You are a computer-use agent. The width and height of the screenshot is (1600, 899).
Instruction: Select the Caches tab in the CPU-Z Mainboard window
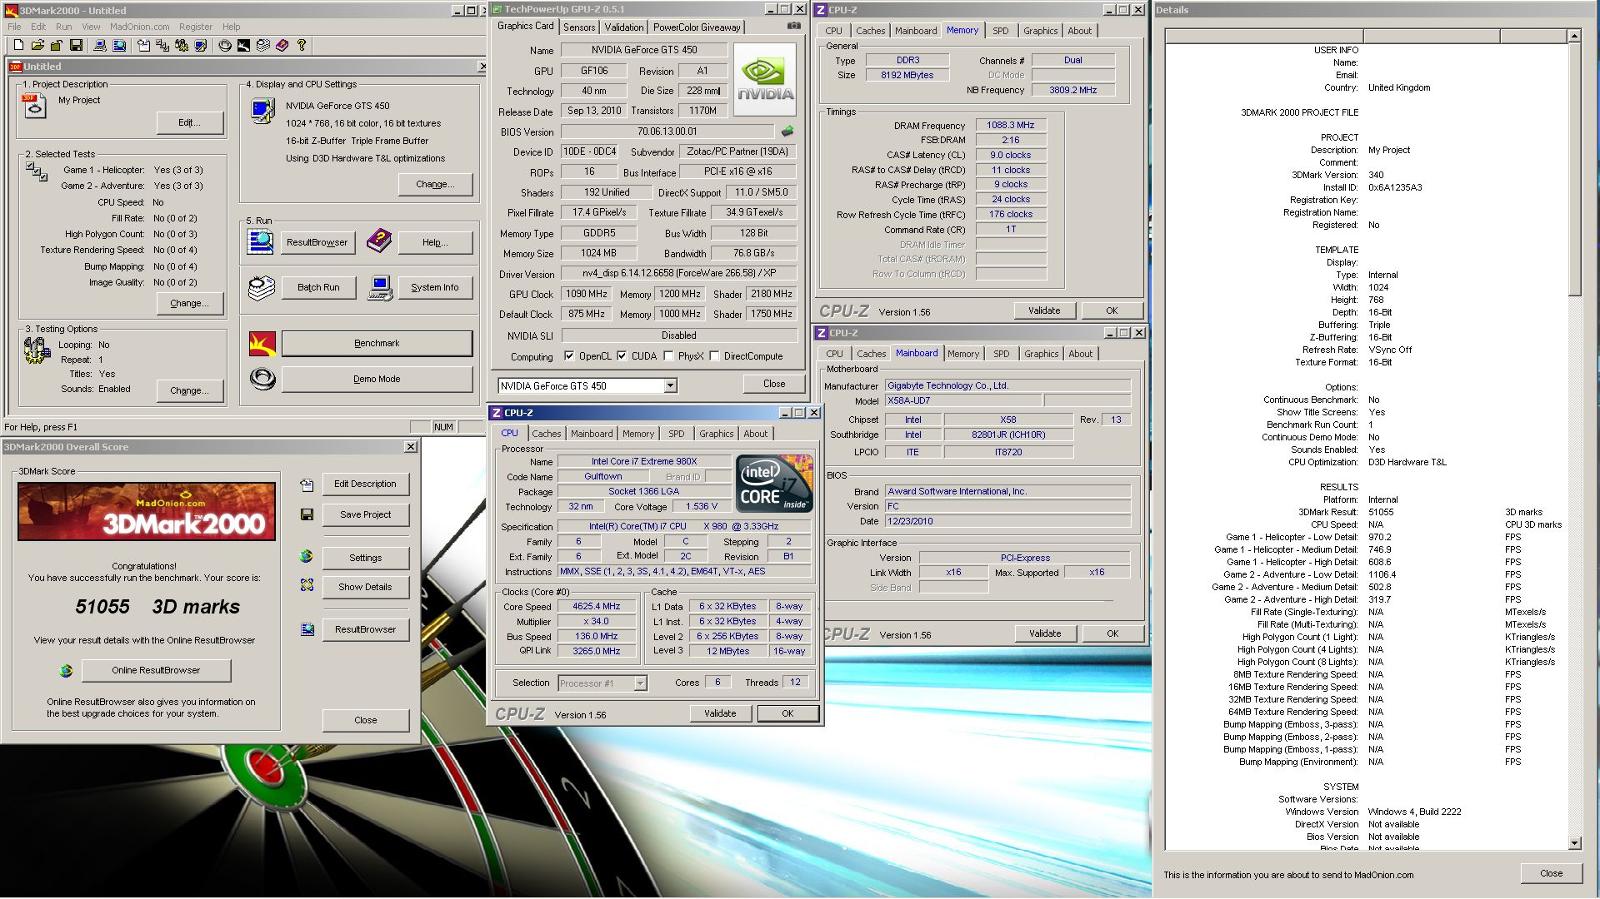(871, 354)
